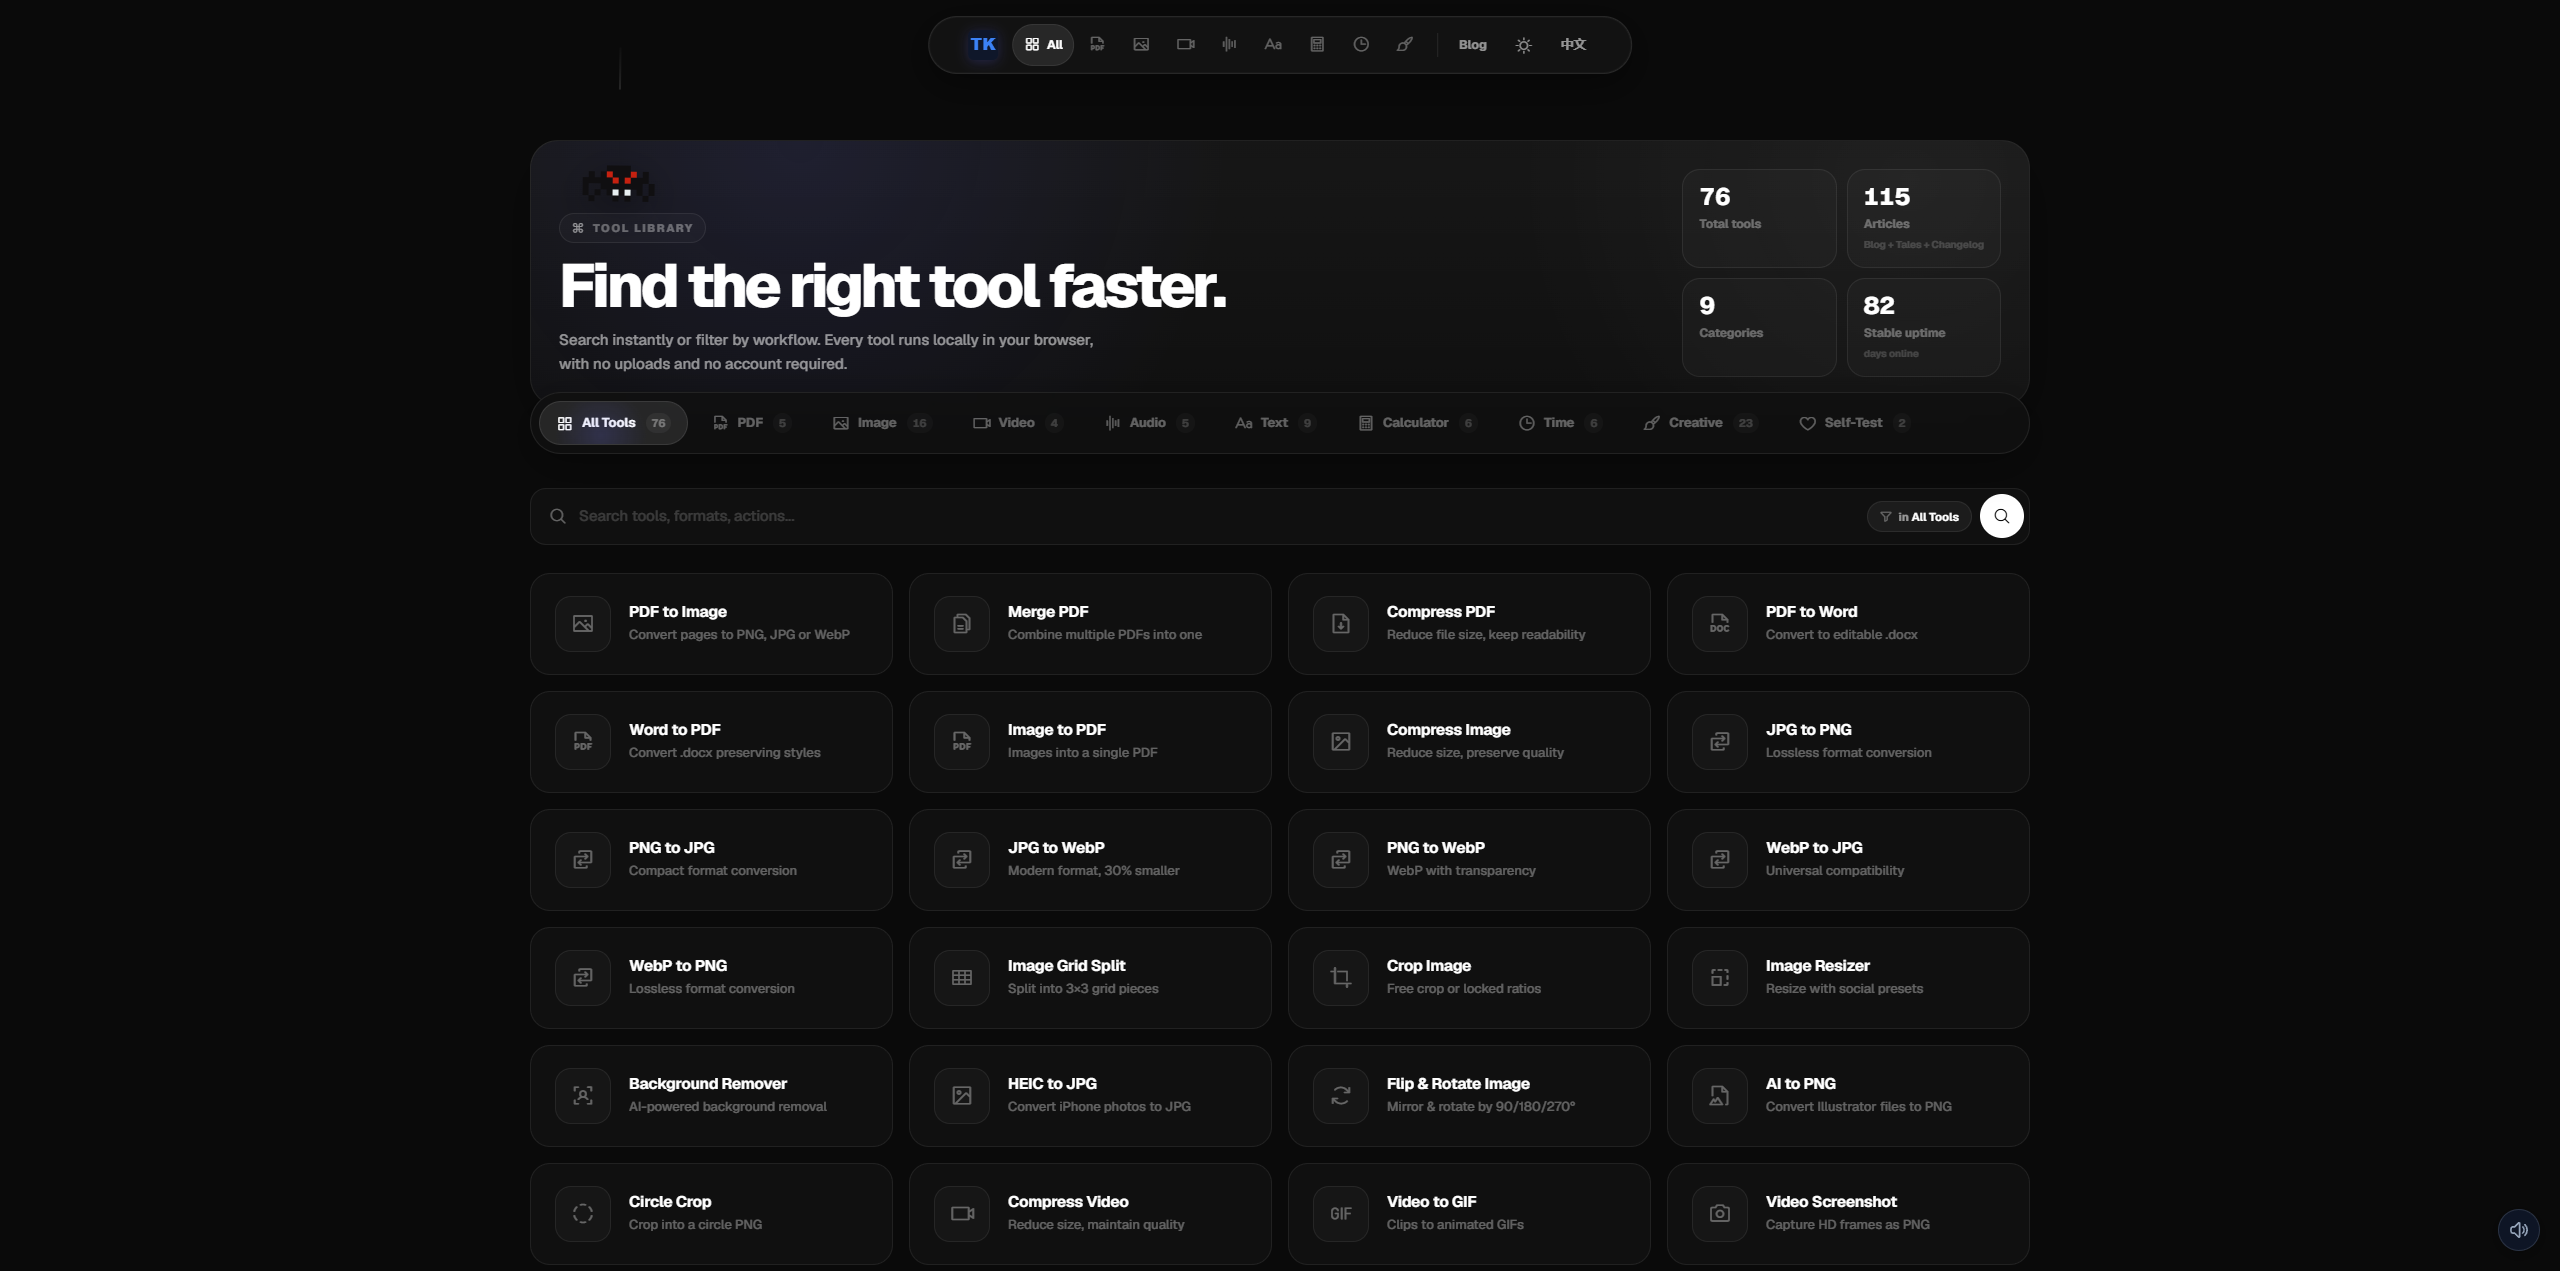Click the round white search button
This screenshot has height=1271, width=2560.
pos(2001,516)
